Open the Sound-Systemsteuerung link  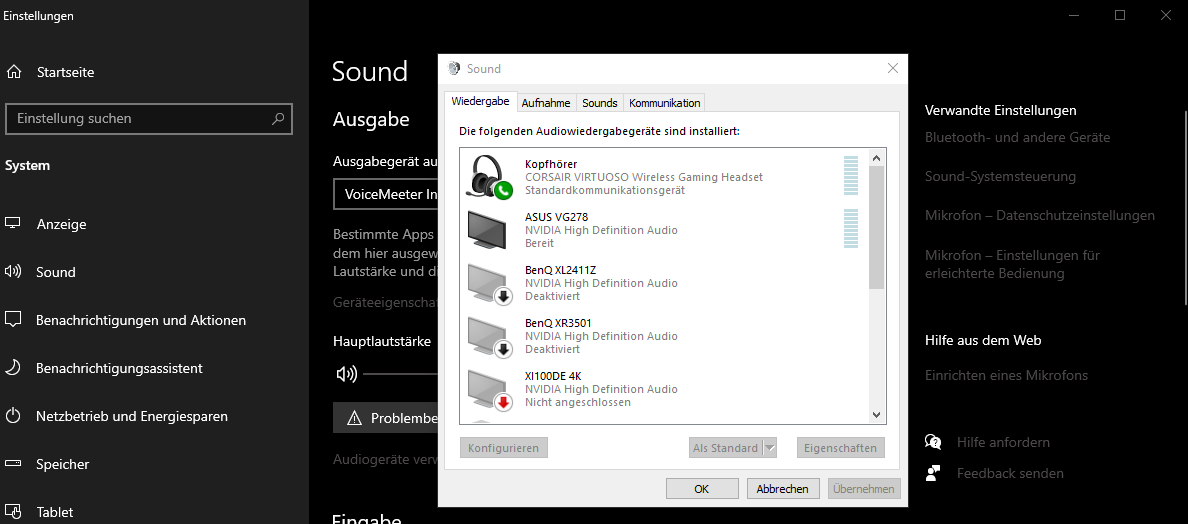[1000, 176]
